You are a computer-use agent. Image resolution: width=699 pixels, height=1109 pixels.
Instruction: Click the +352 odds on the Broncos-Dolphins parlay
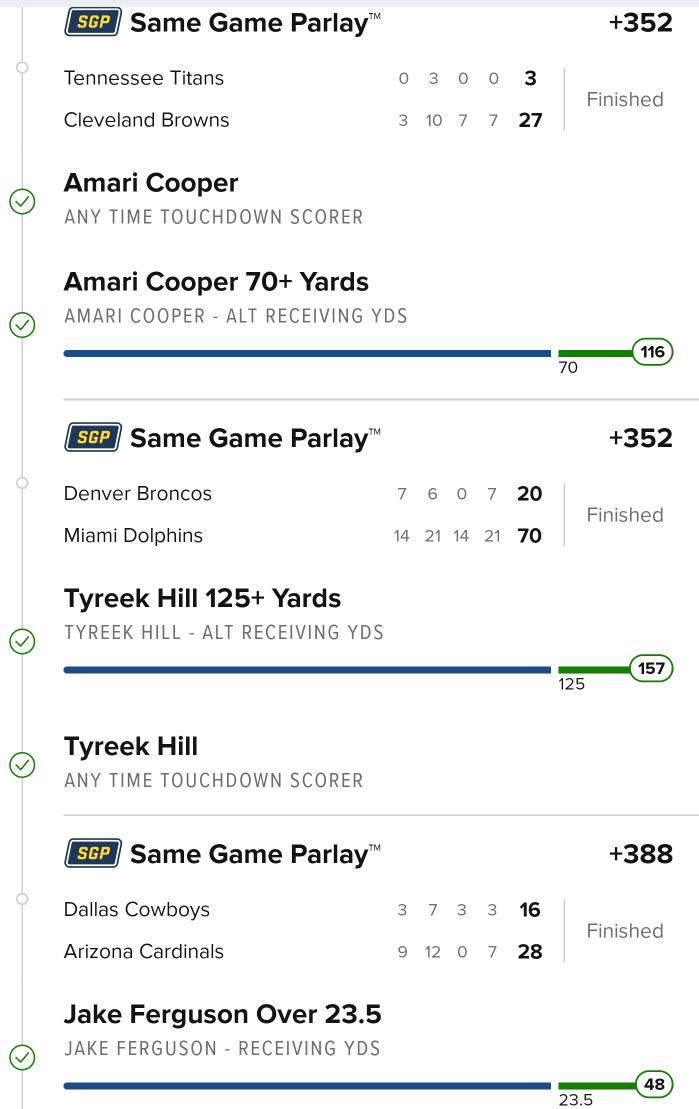coord(640,438)
